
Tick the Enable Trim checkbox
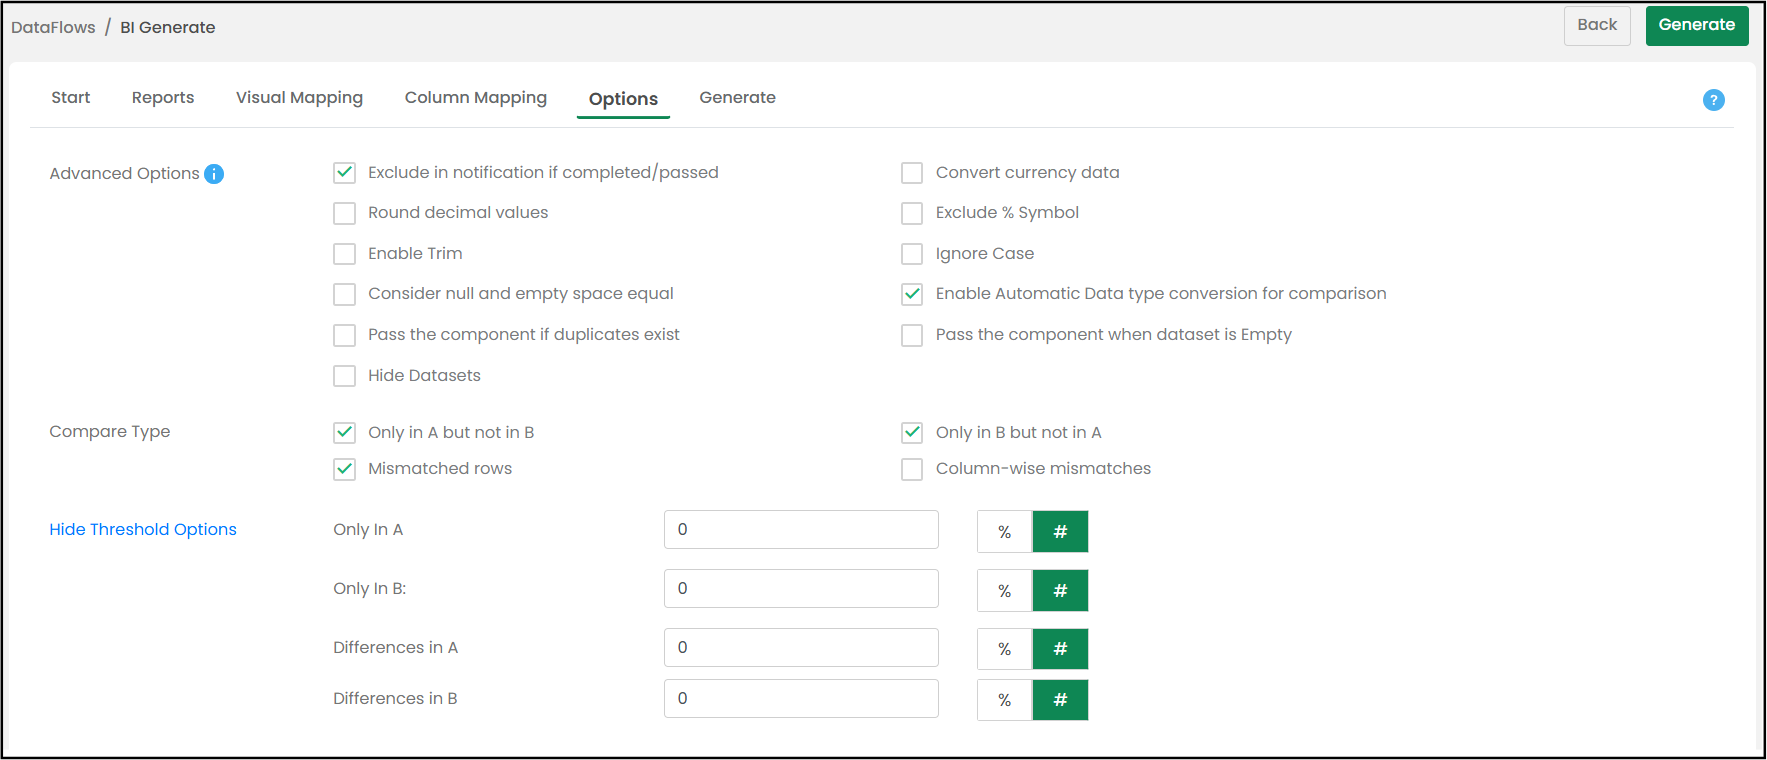pos(345,254)
